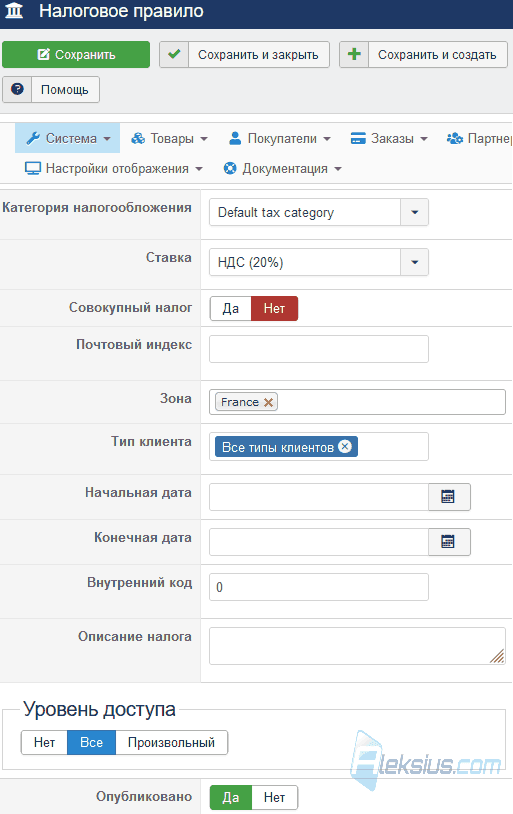Open the Заказы menu
This screenshot has height=814, width=513.
(389, 138)
